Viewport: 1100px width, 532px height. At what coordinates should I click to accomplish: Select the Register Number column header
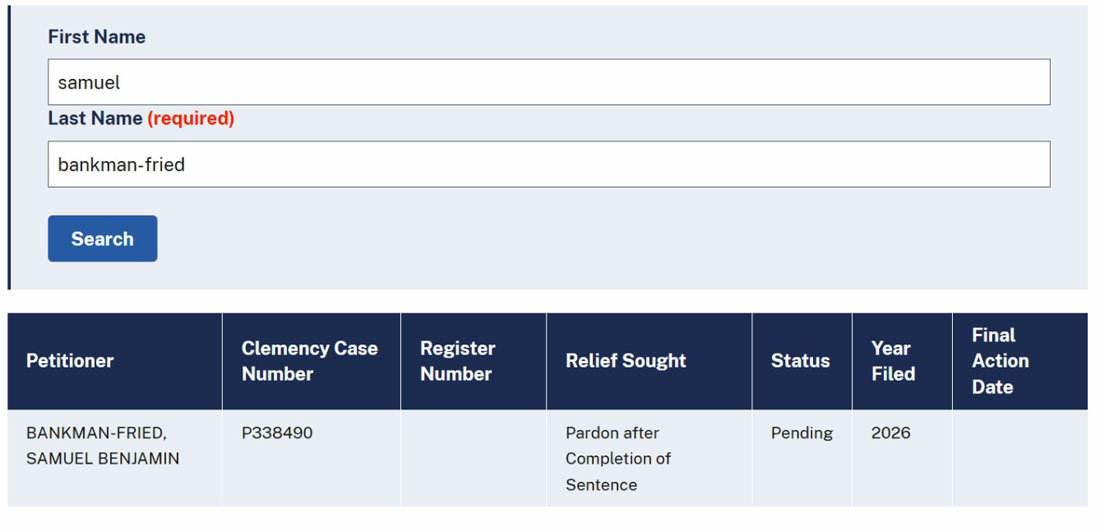point(474,361)
